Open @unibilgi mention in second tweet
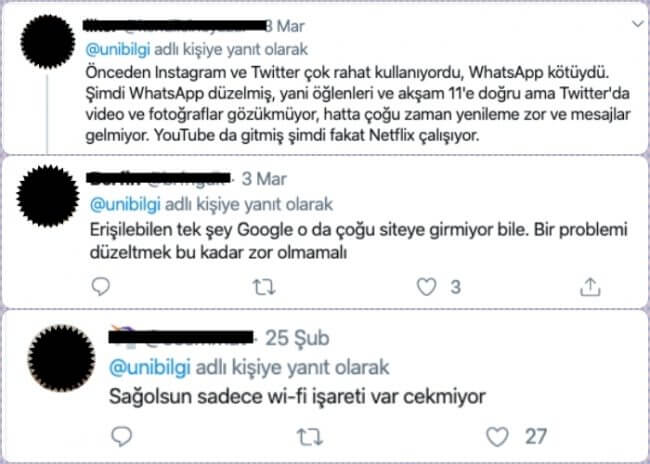The height and width of the screenshot is (464, 650). pyautogui.click(x=125, y=204)
